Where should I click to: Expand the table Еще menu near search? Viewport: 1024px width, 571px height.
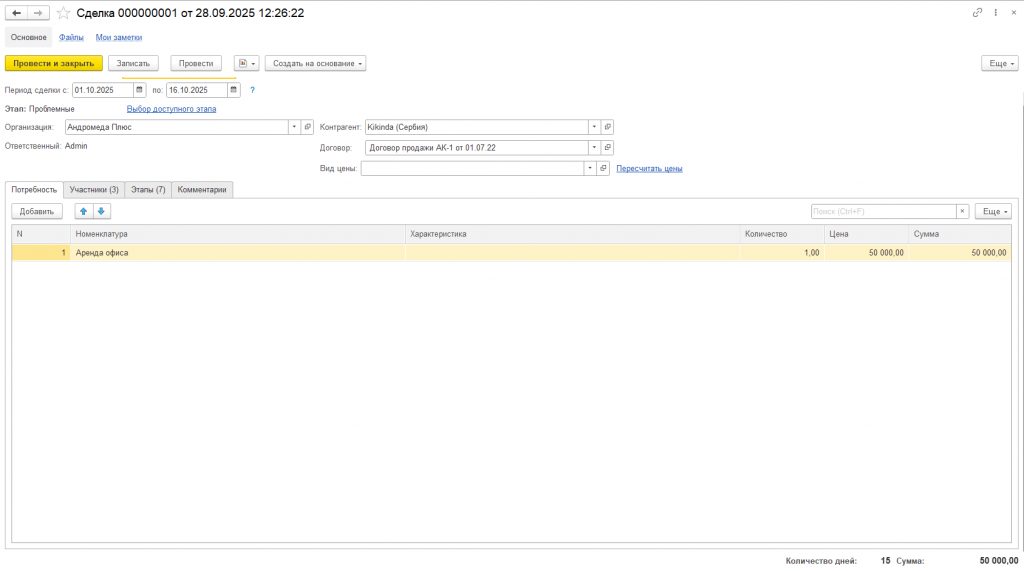[993, 211]
